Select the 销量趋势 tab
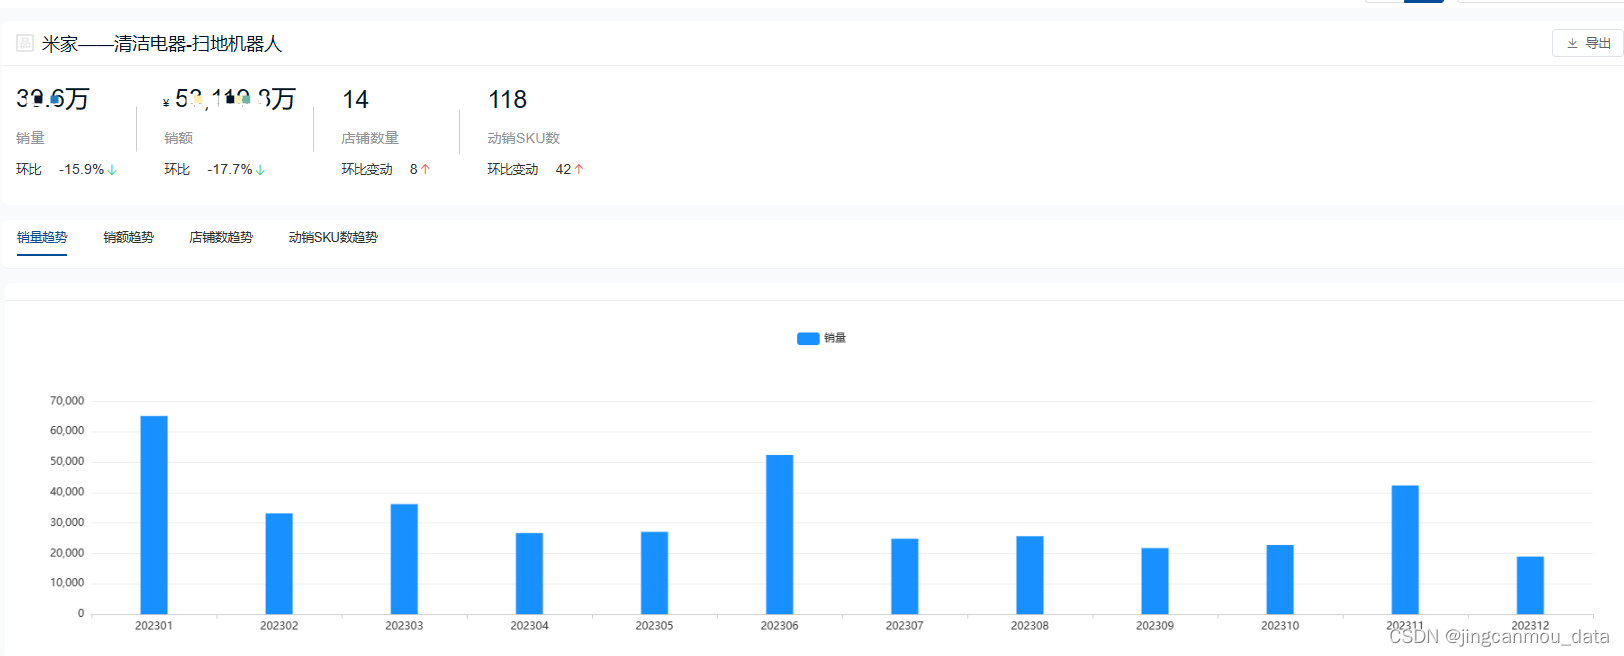The width and height of the screenshot is (1624, 656). (x=42, y=237)
